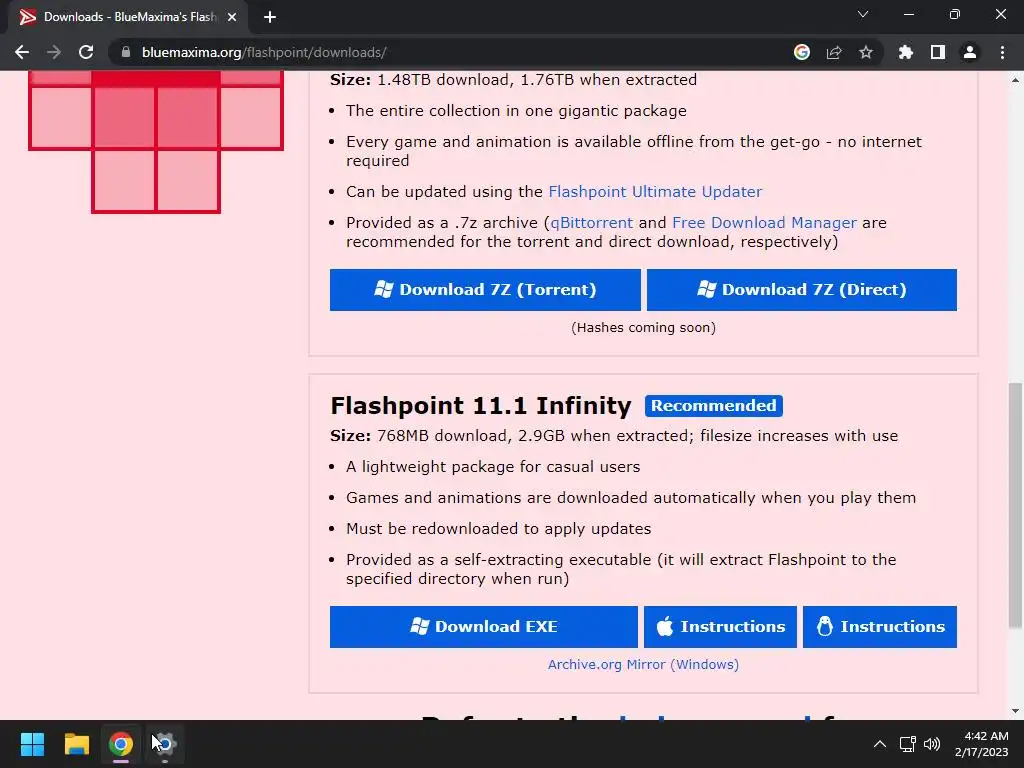Open Chrome's three-dot menu
Viewport: 1024px width, 768px height.
[x=1002, y=52]
